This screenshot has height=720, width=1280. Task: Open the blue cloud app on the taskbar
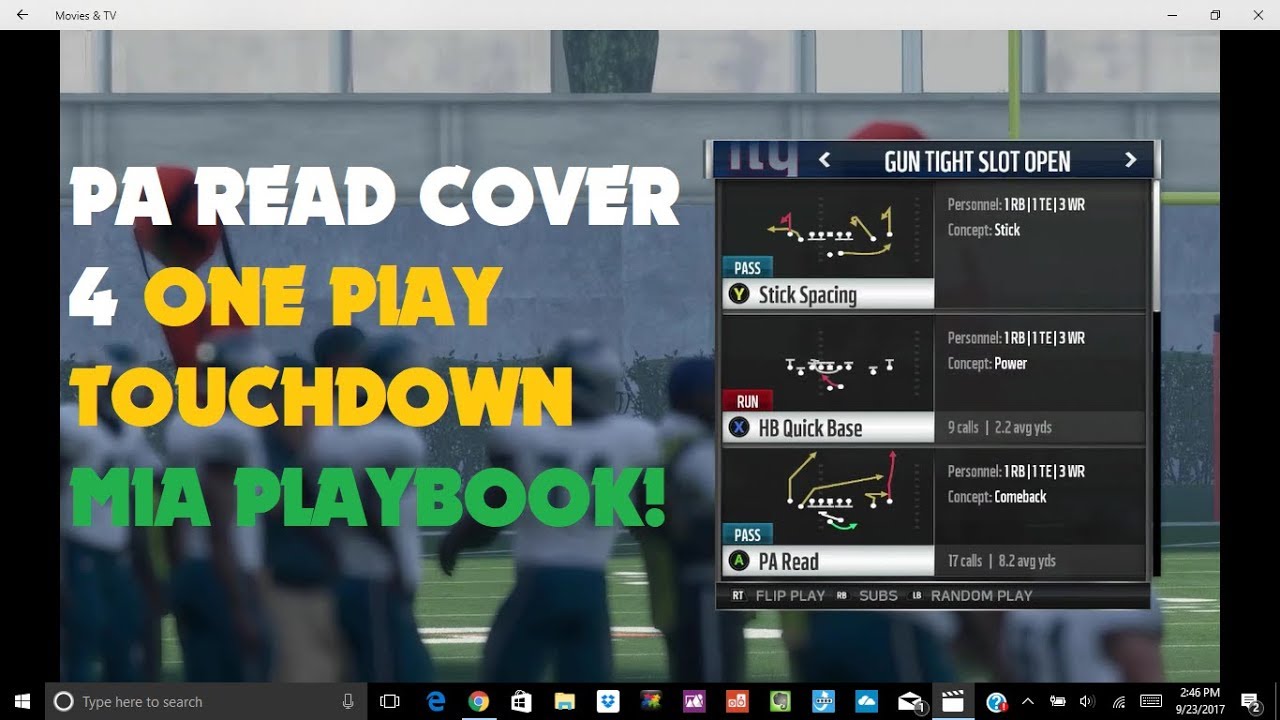point(866,701)
